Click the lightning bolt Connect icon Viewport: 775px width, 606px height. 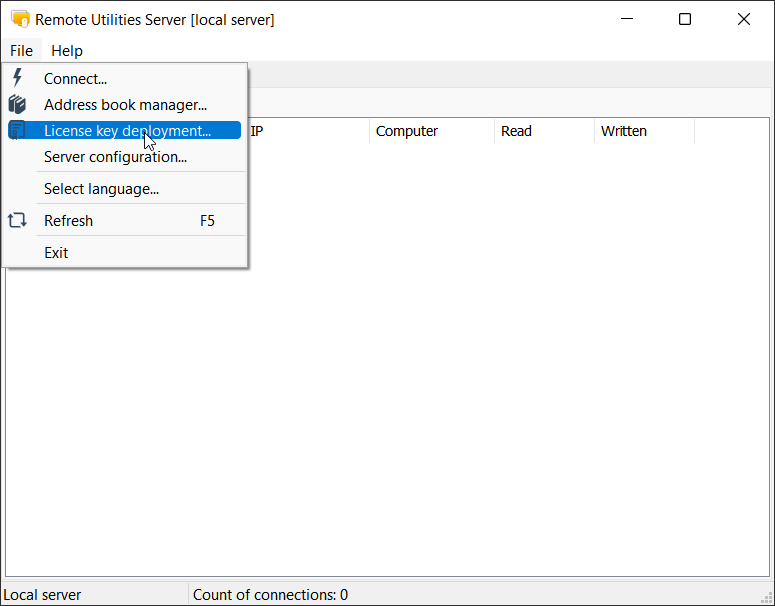point(17,78)
